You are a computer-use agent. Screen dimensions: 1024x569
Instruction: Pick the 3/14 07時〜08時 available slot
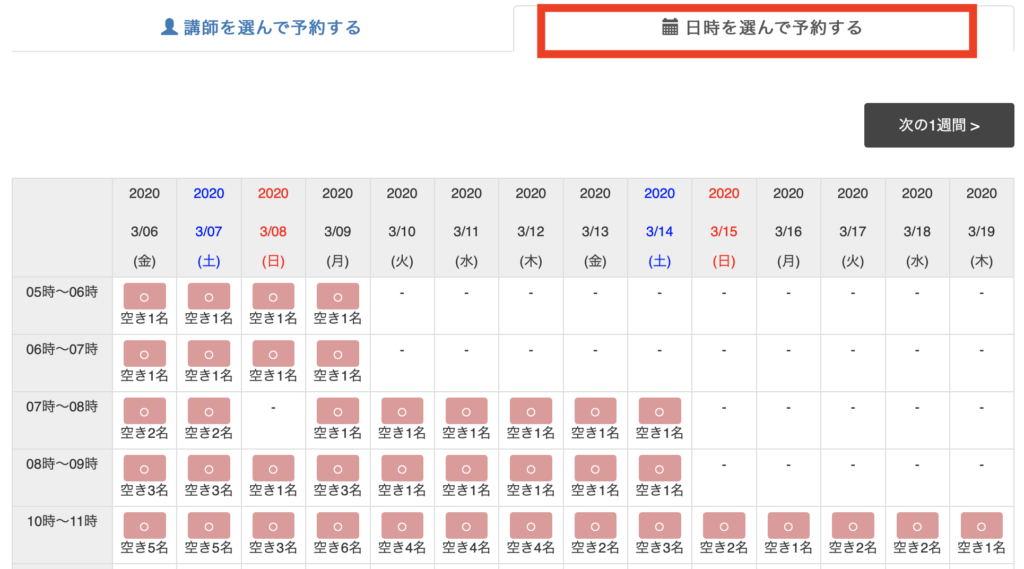(x=659, y=411)
